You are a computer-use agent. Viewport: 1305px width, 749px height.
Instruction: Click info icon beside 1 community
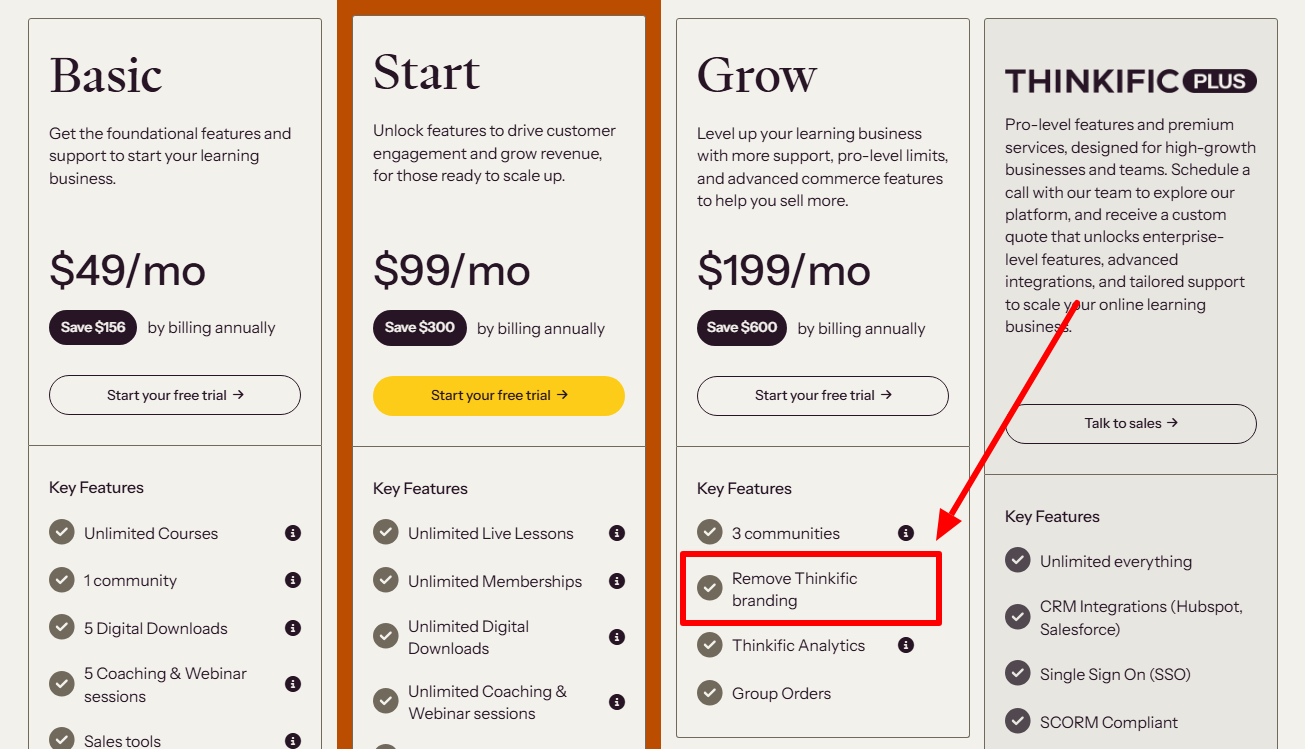point(293,580)
